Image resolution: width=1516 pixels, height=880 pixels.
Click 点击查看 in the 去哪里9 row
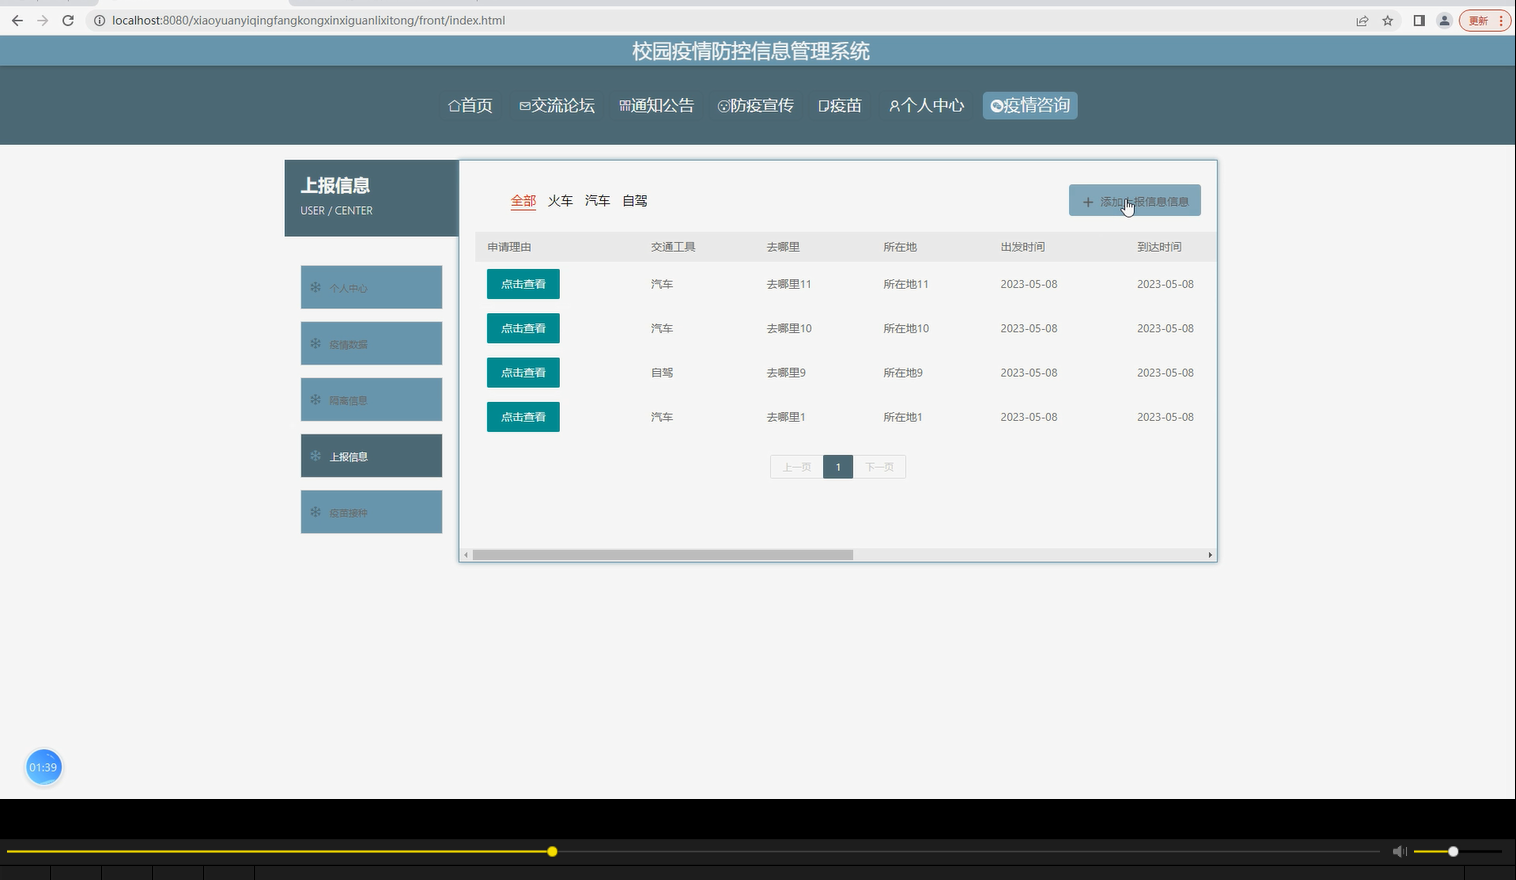523,372
